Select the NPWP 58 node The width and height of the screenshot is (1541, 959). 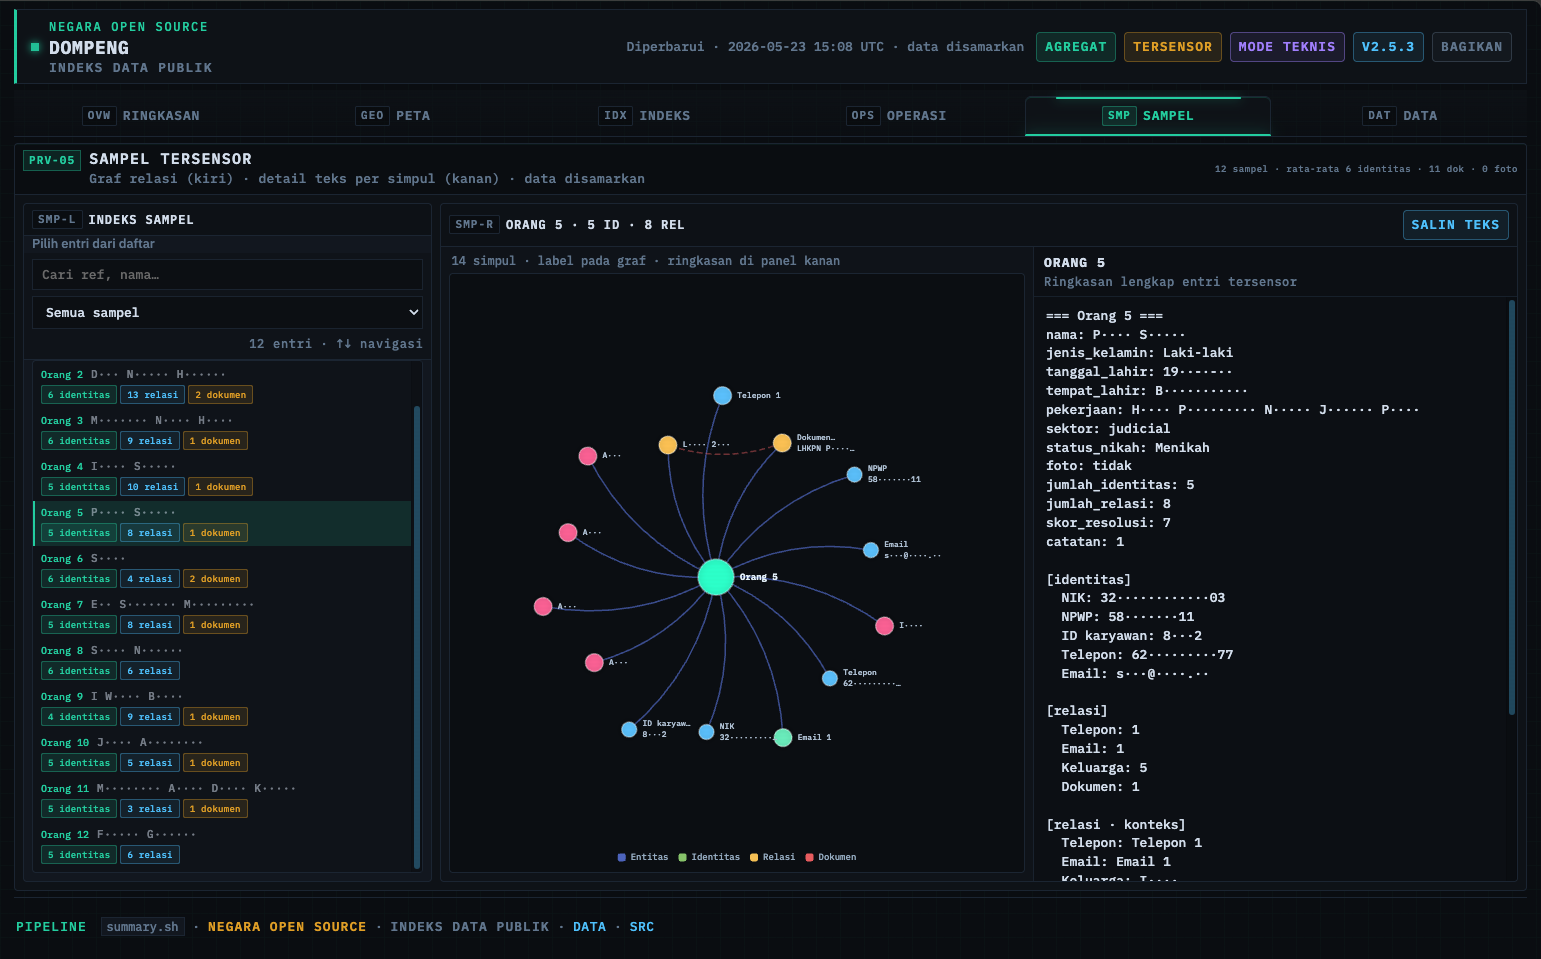pos(854,475)
